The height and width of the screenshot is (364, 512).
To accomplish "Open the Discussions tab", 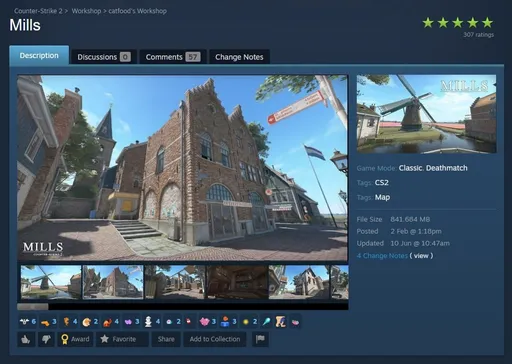I will coord(104,57).
